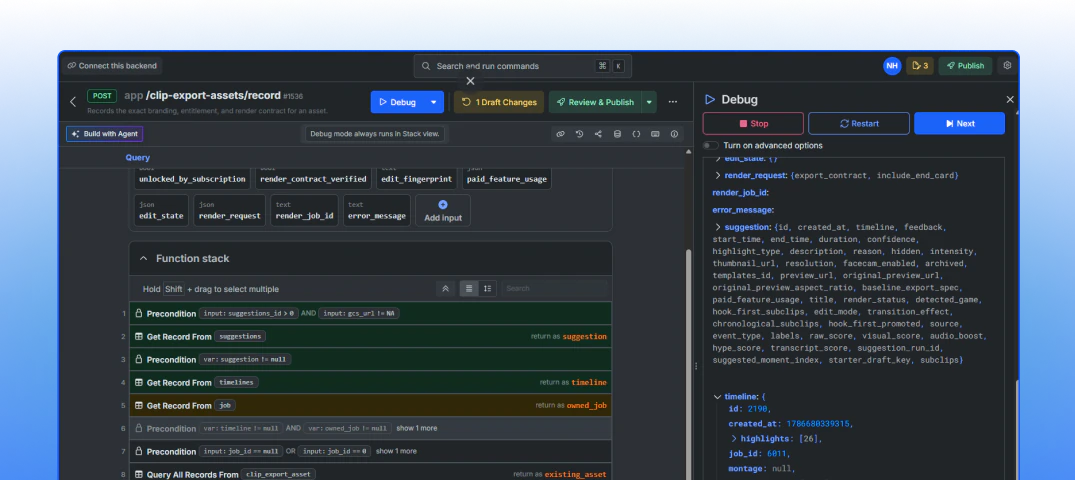
Task: Open the settings gear icon
Action: pyautogui.click(x=1007, y=66)
